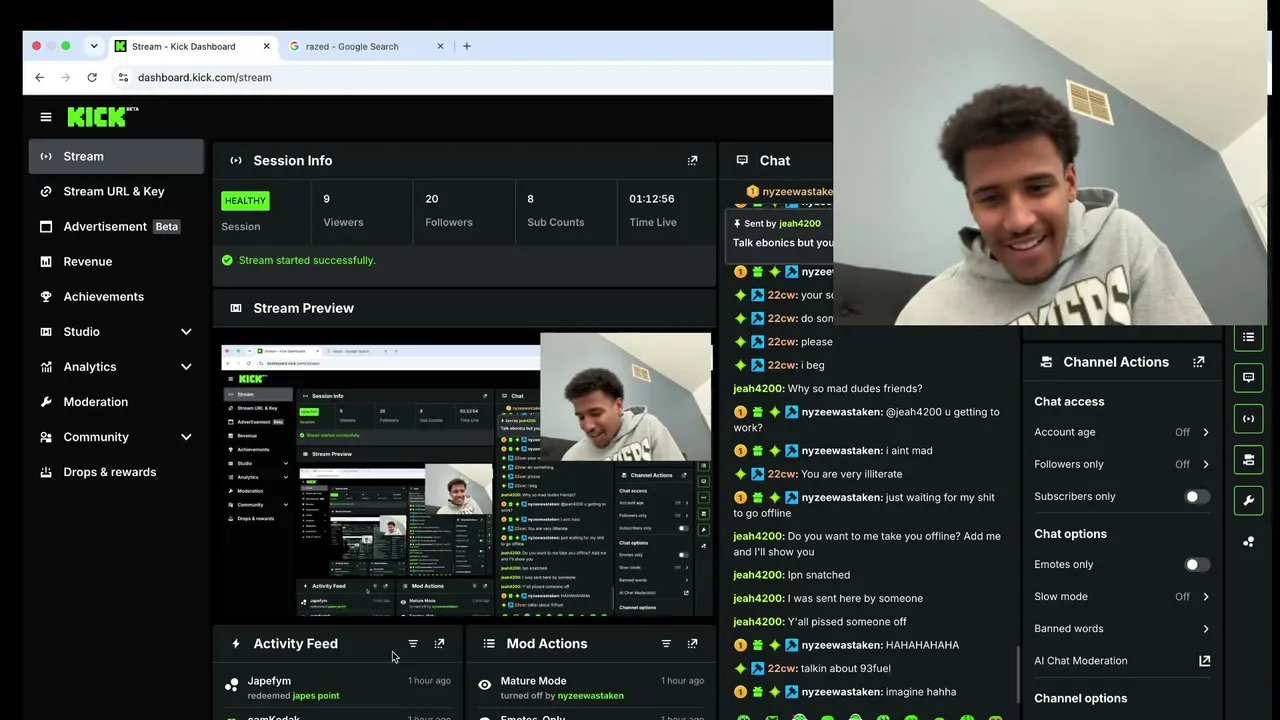
Task: Click the HEALTHY session status badge
Action: [x=245, y=201]
